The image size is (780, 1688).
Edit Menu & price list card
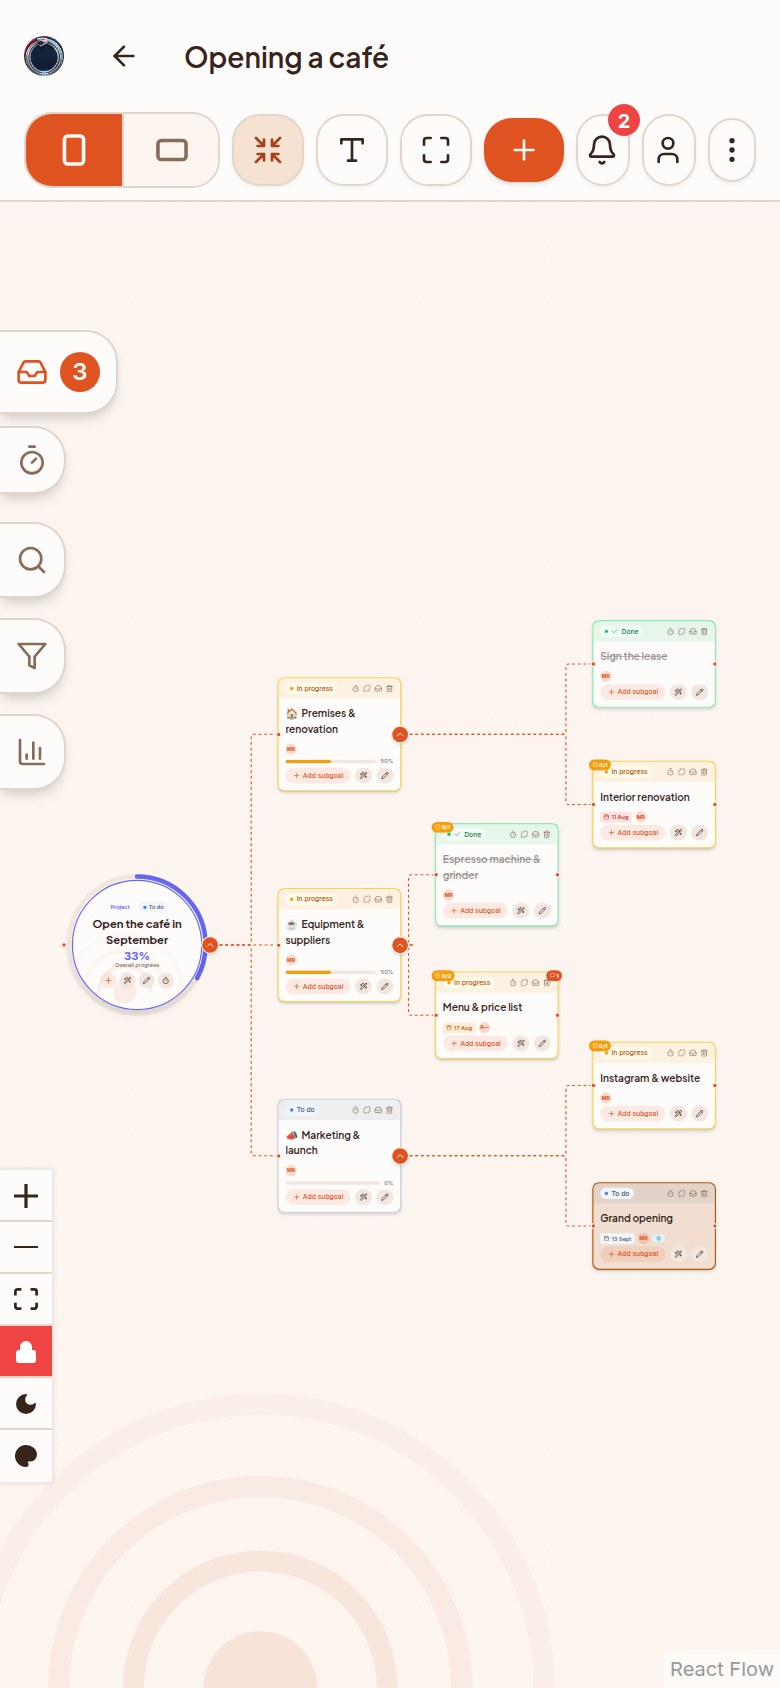point(542,1044)
